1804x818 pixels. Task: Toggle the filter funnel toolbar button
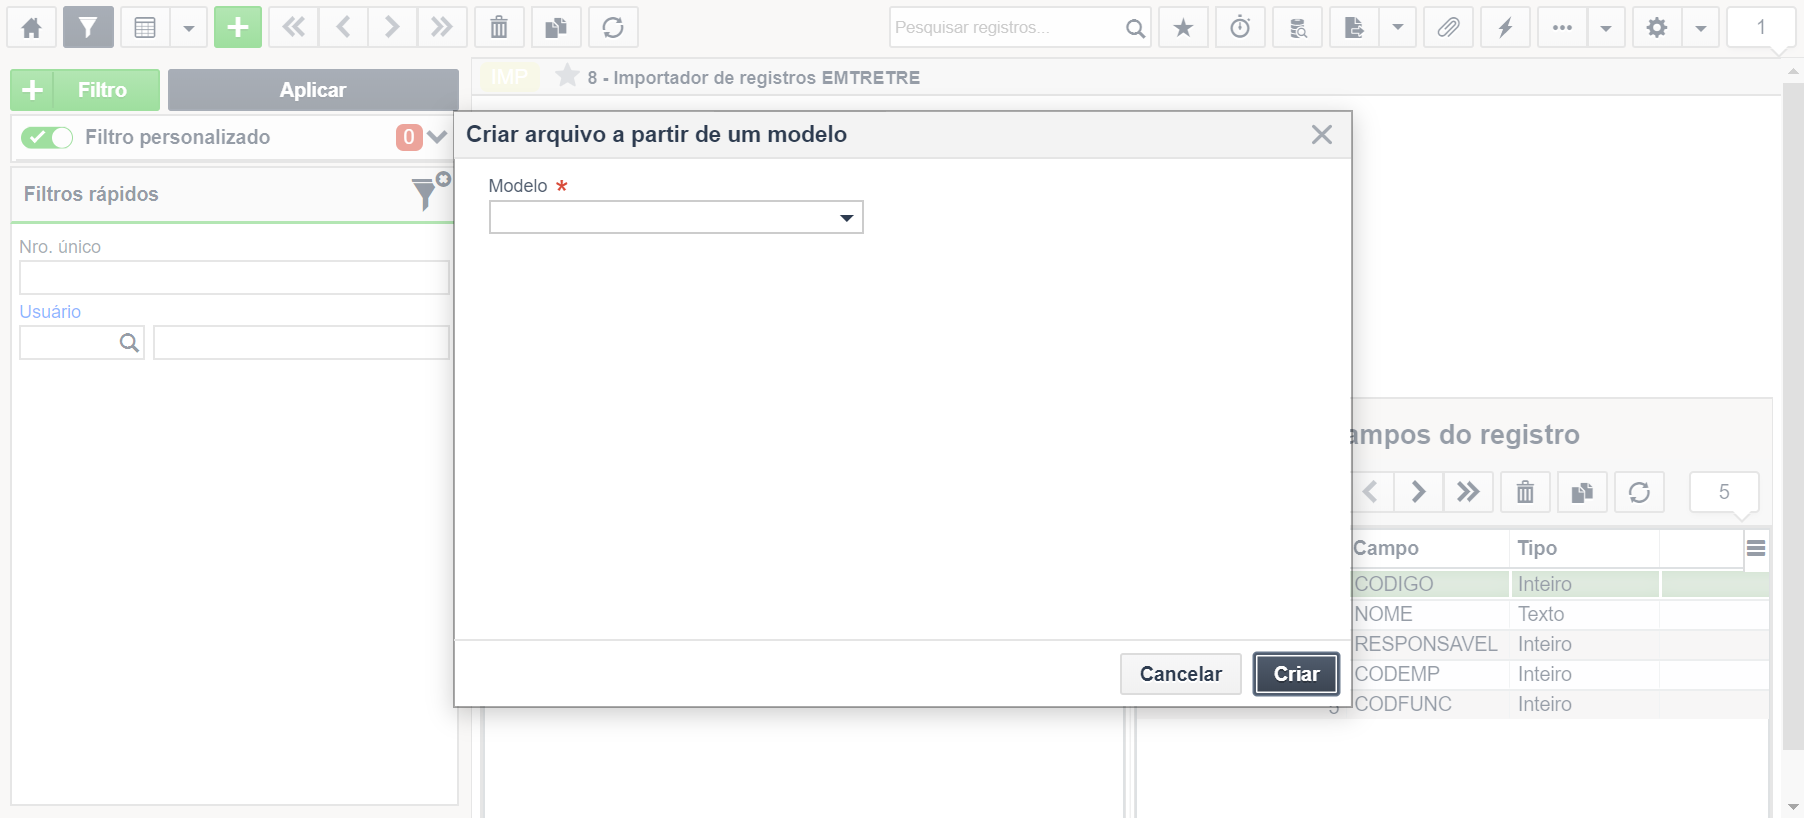88,28
